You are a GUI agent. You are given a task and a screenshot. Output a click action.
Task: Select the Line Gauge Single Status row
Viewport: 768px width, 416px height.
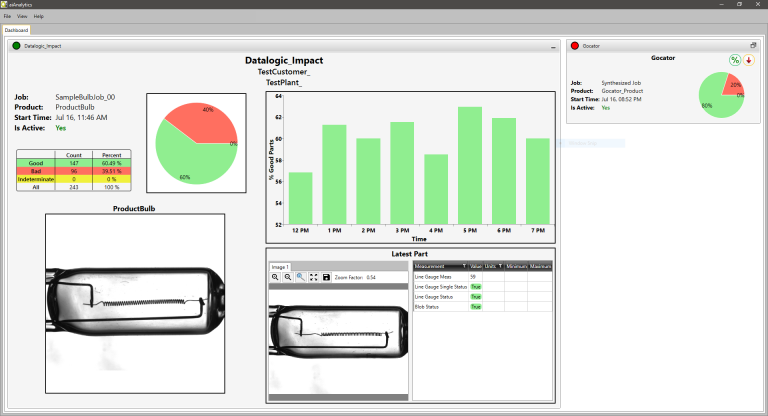tap(483, 287)
